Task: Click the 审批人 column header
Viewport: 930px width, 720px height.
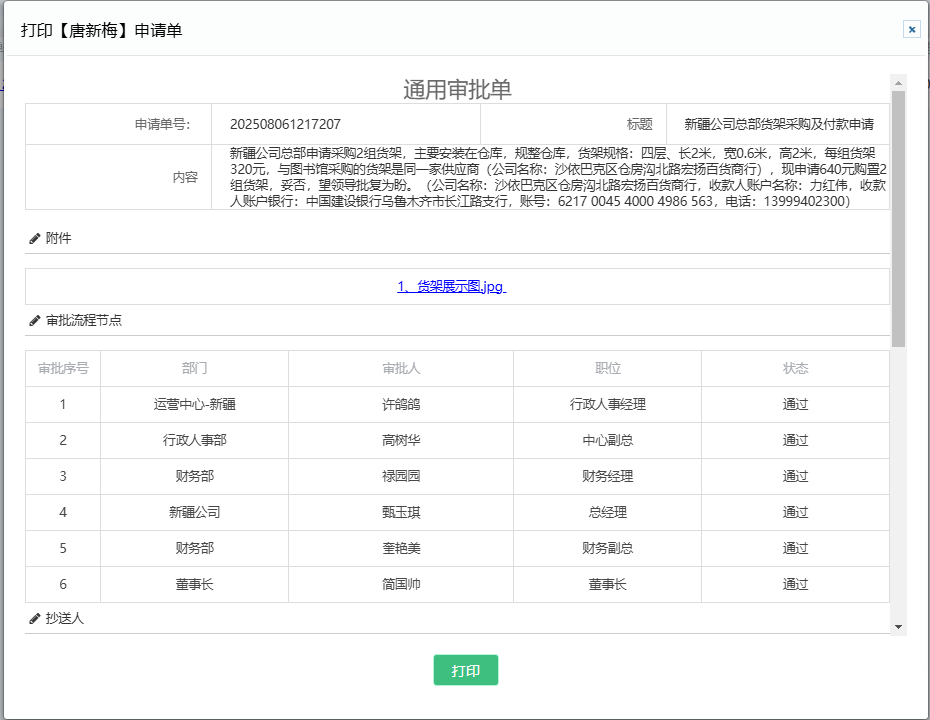Action: point(401,368)
